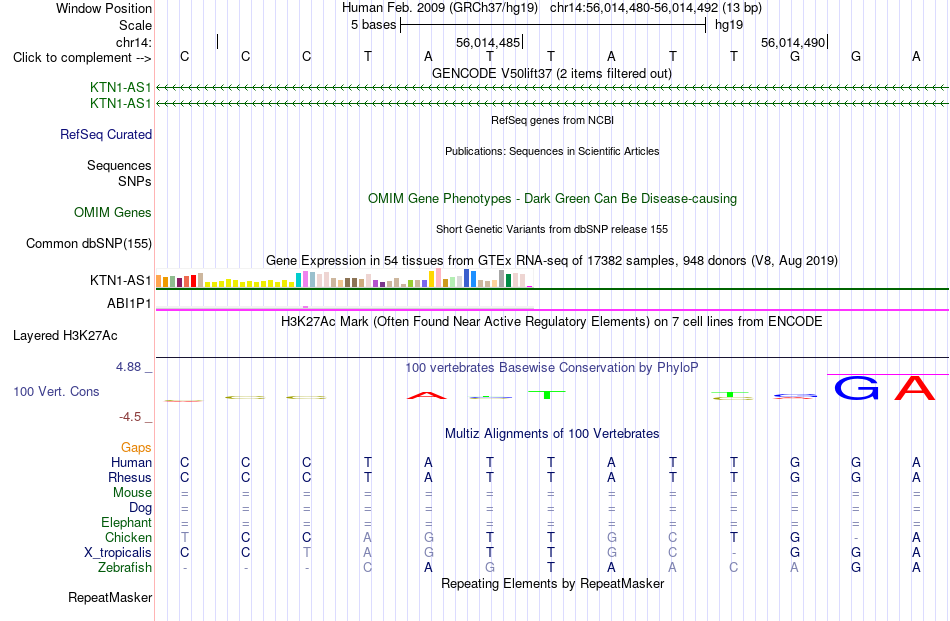The width and height of the screenshot is (950, 621).
Task: Click 'GENCODE V50lift37 (2 items filtered out)' title
Action: click(552, 73)
